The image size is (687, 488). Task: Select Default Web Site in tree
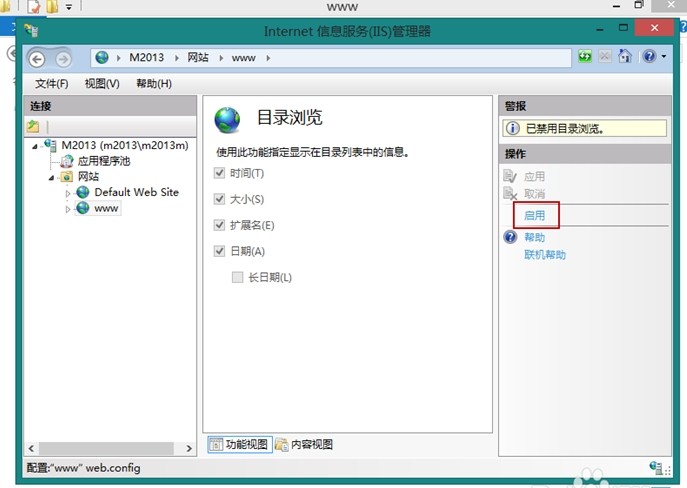[x=136, y=192]
